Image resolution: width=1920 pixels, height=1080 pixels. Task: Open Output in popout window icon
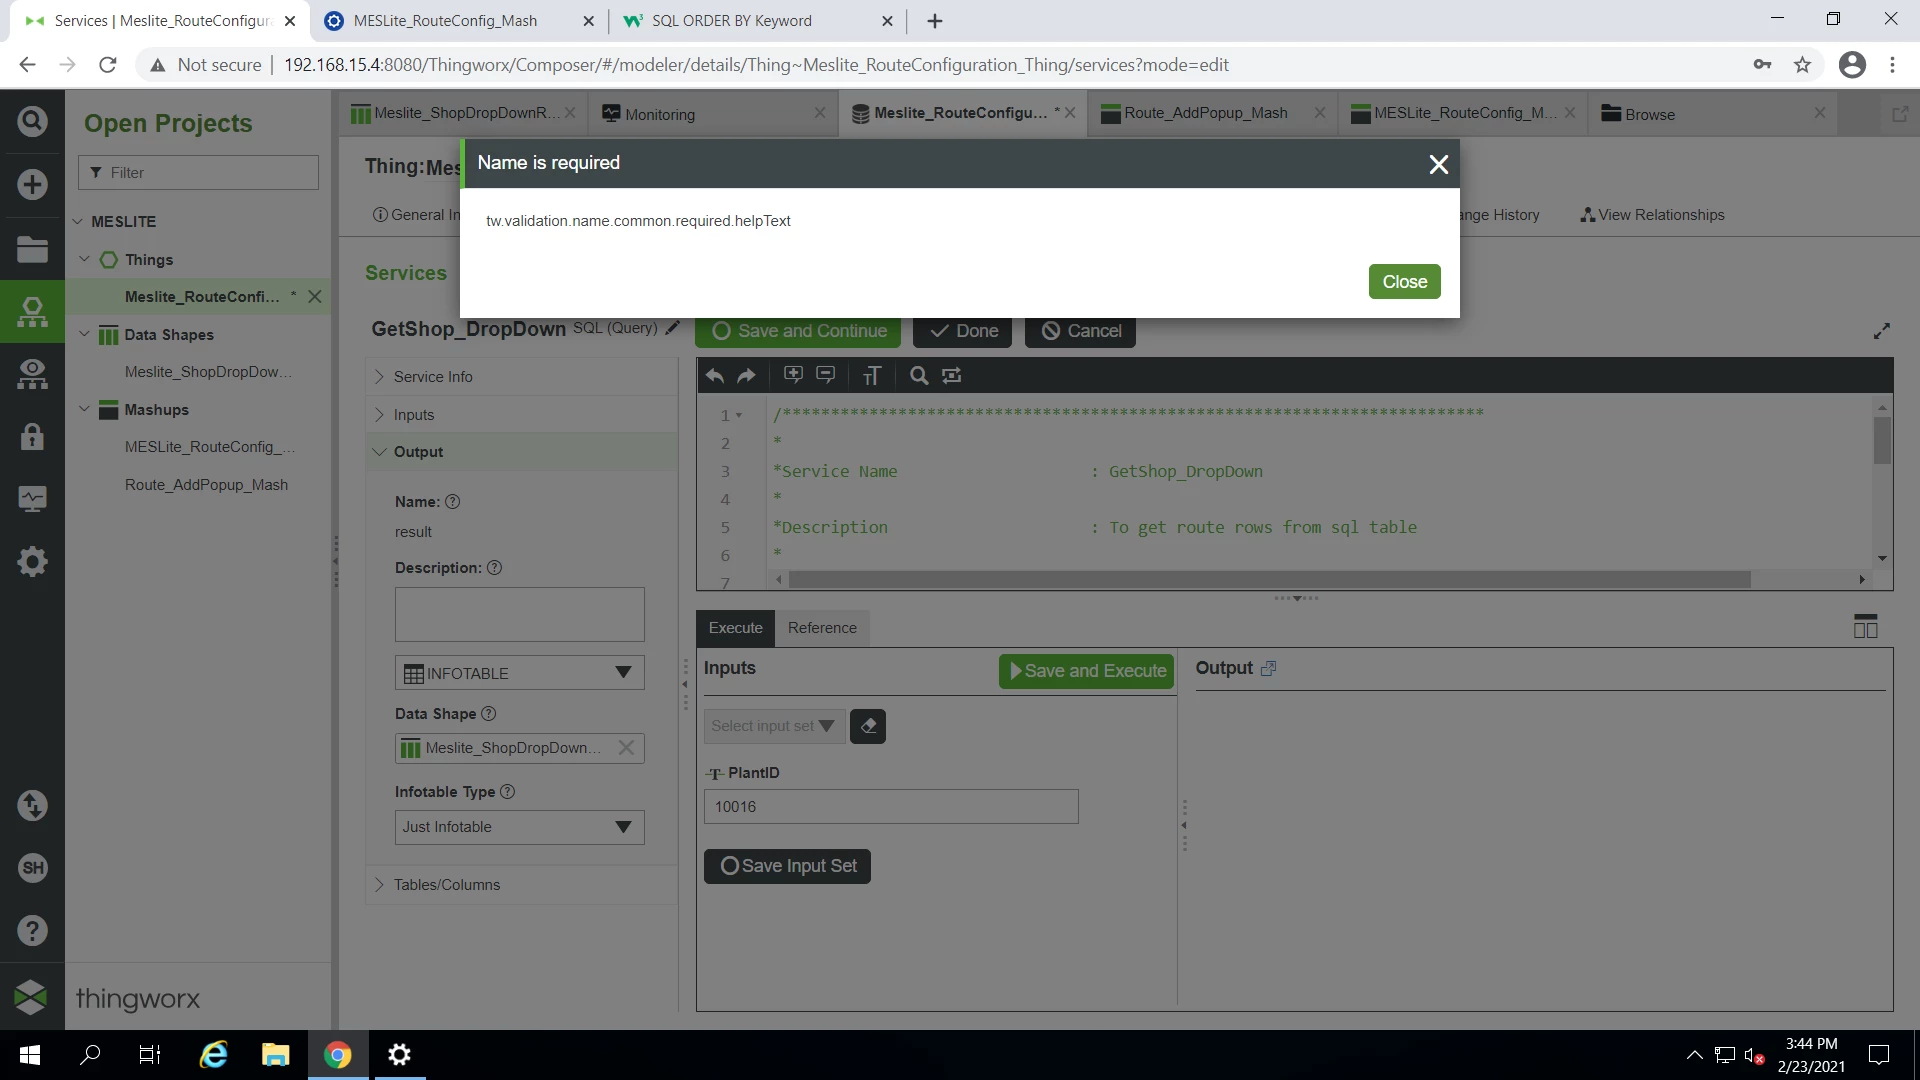[1269, 669]
